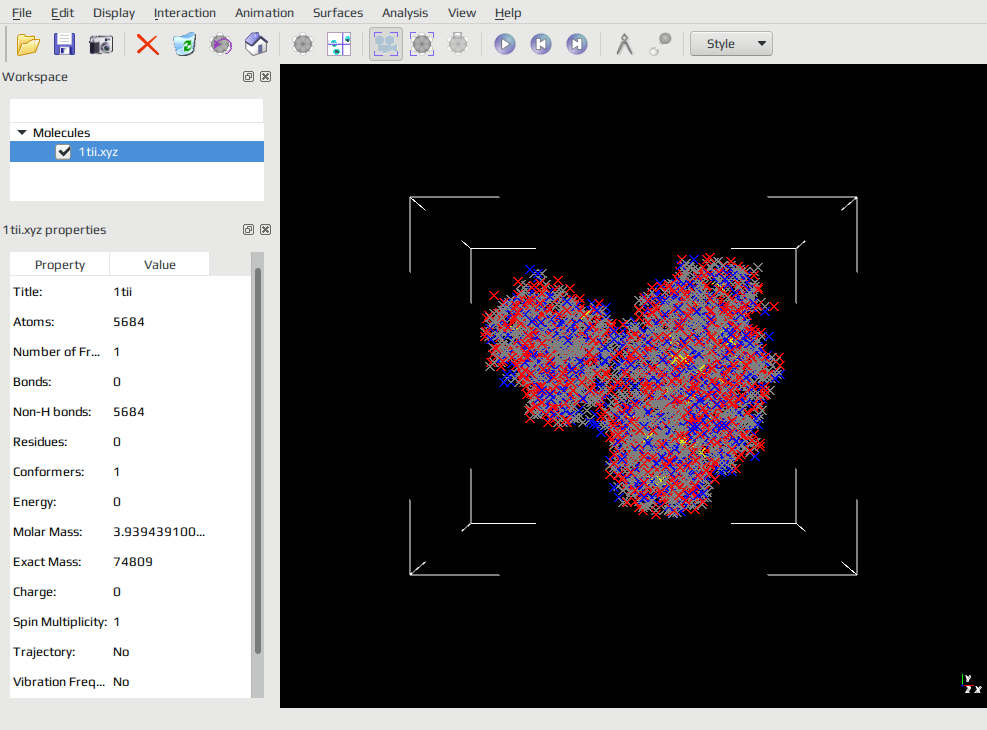Click the highlighted two-atom selection frame icon
The width and height of the screenshot is (987, 730).
coord(386,44)
